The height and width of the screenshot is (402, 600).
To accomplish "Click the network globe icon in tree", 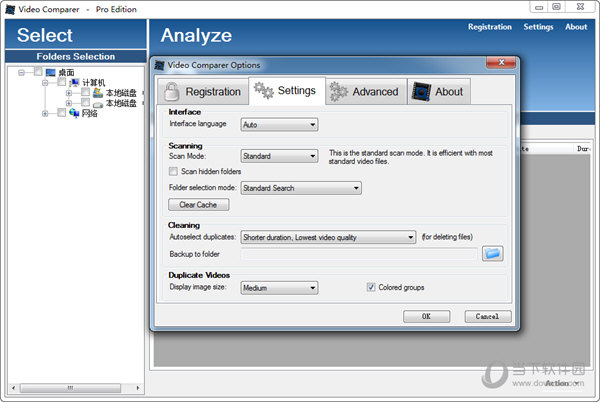I will coord(74,113).
